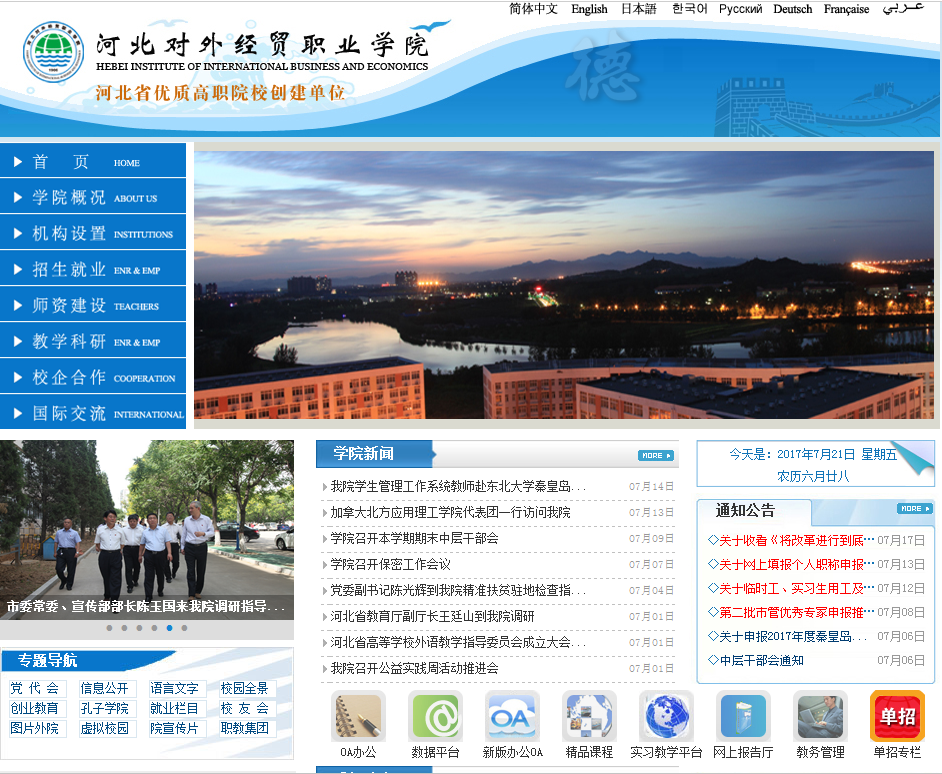Viewport: 942px width, 774px height.
Task: Select the last carousel dot indicator
Action: [x=184, y=628]
